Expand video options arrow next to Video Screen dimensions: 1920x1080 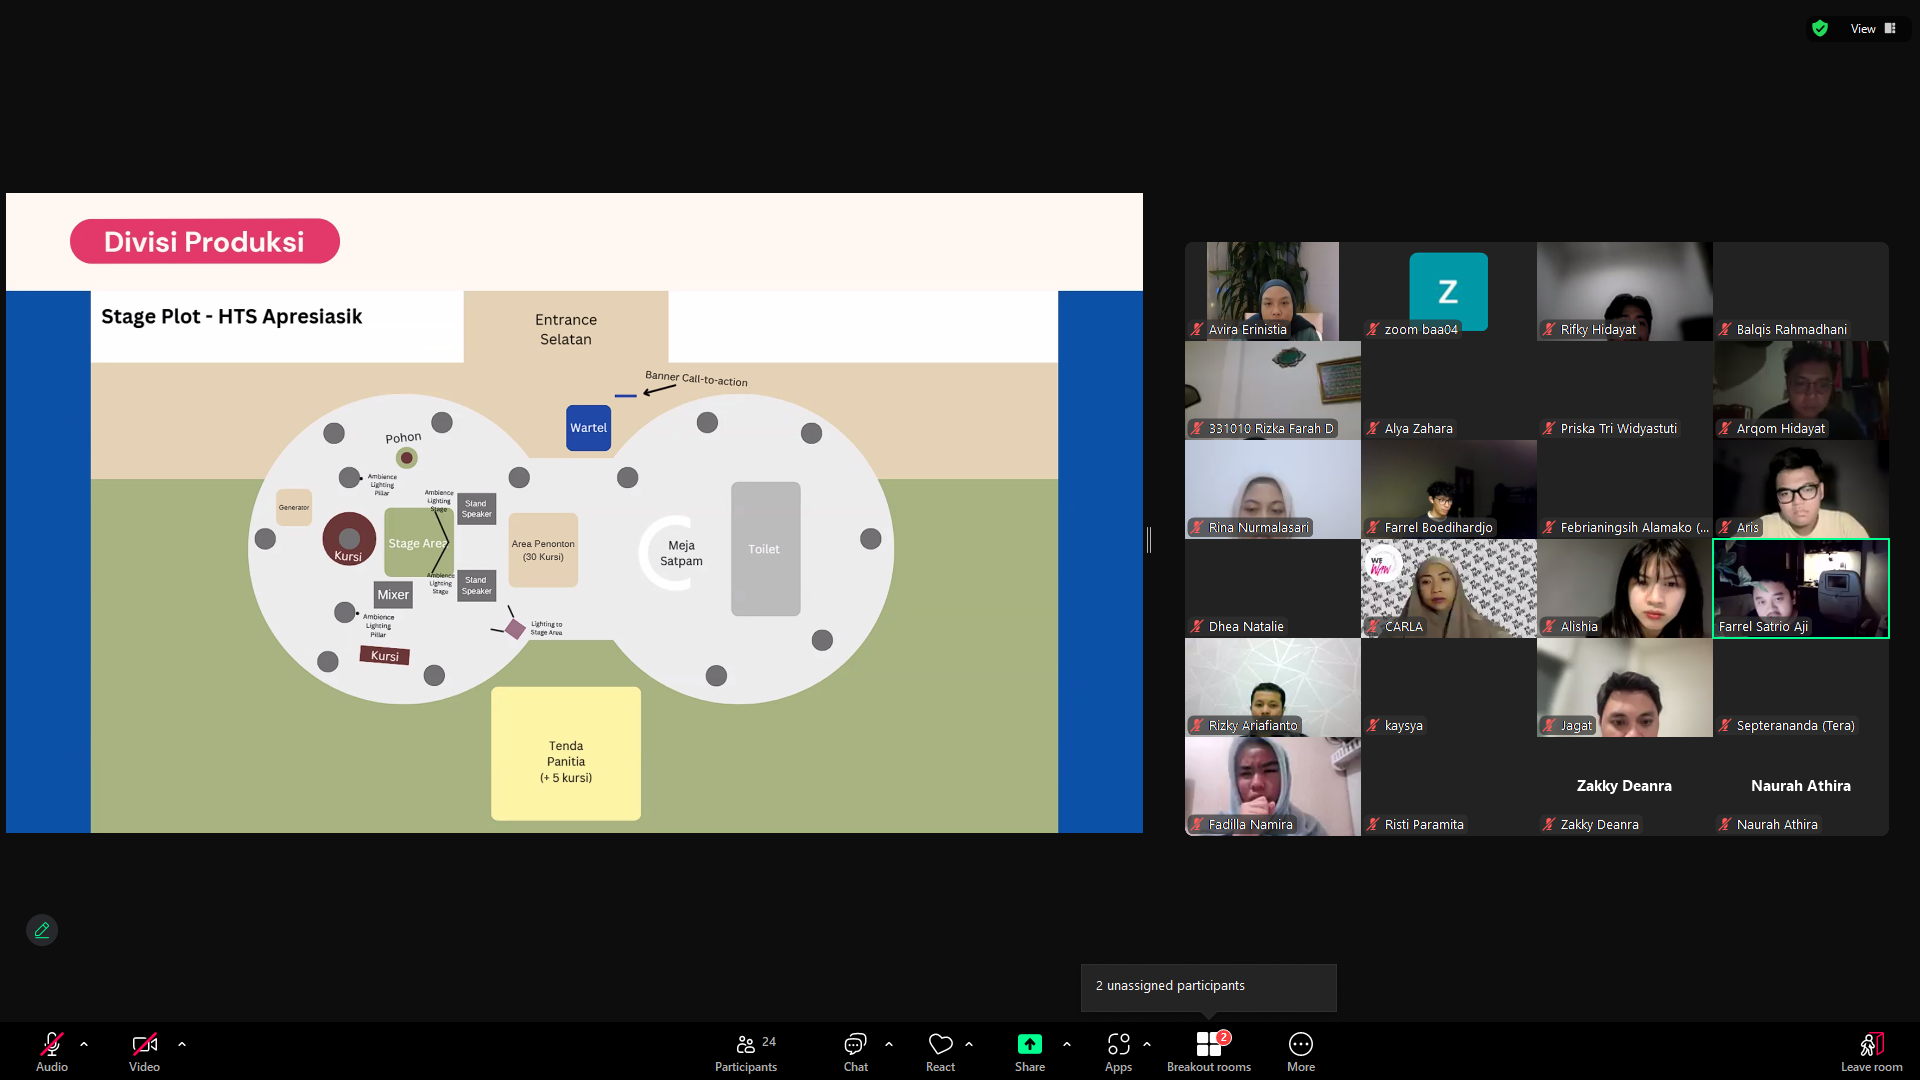(x=182, y=1044)
